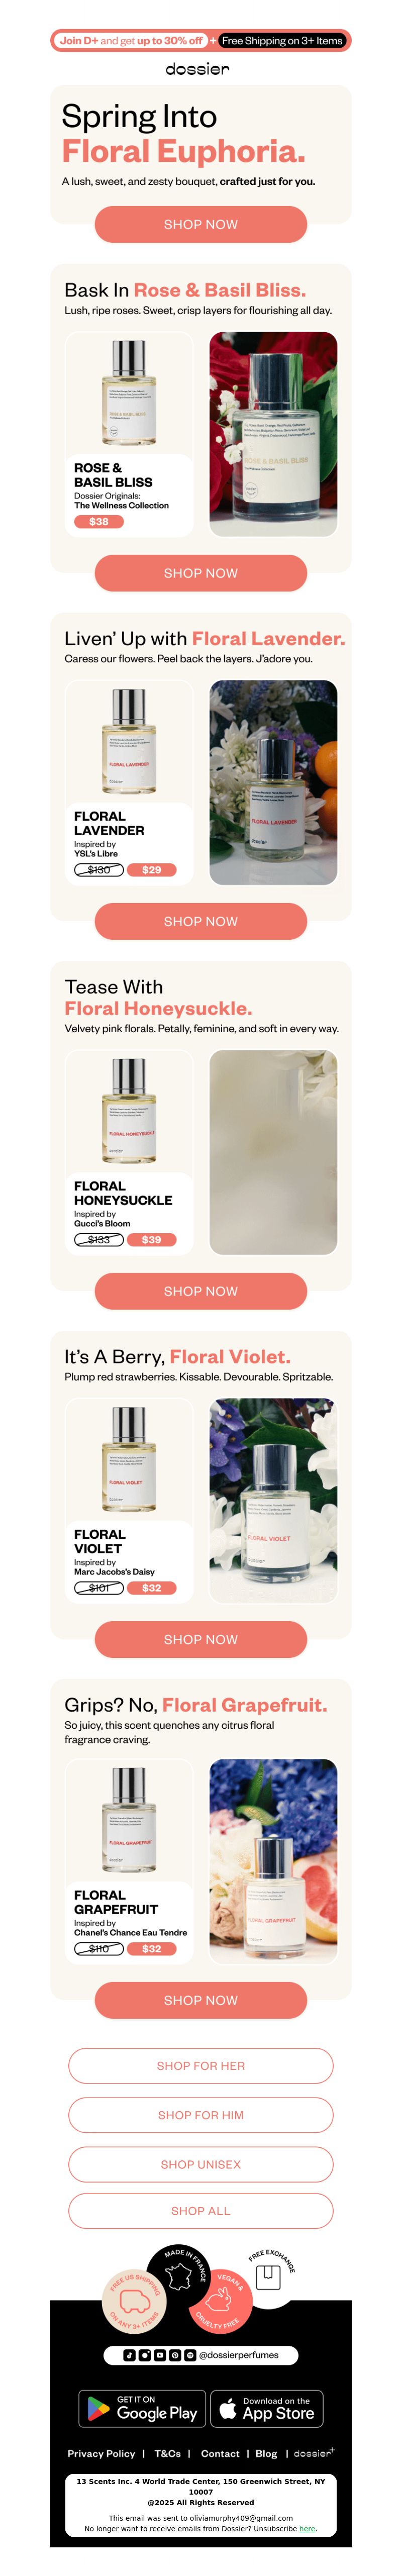Open the Instagram icon link
The width and height of the screenshot is (402, 2576).
pos(144,2354)
